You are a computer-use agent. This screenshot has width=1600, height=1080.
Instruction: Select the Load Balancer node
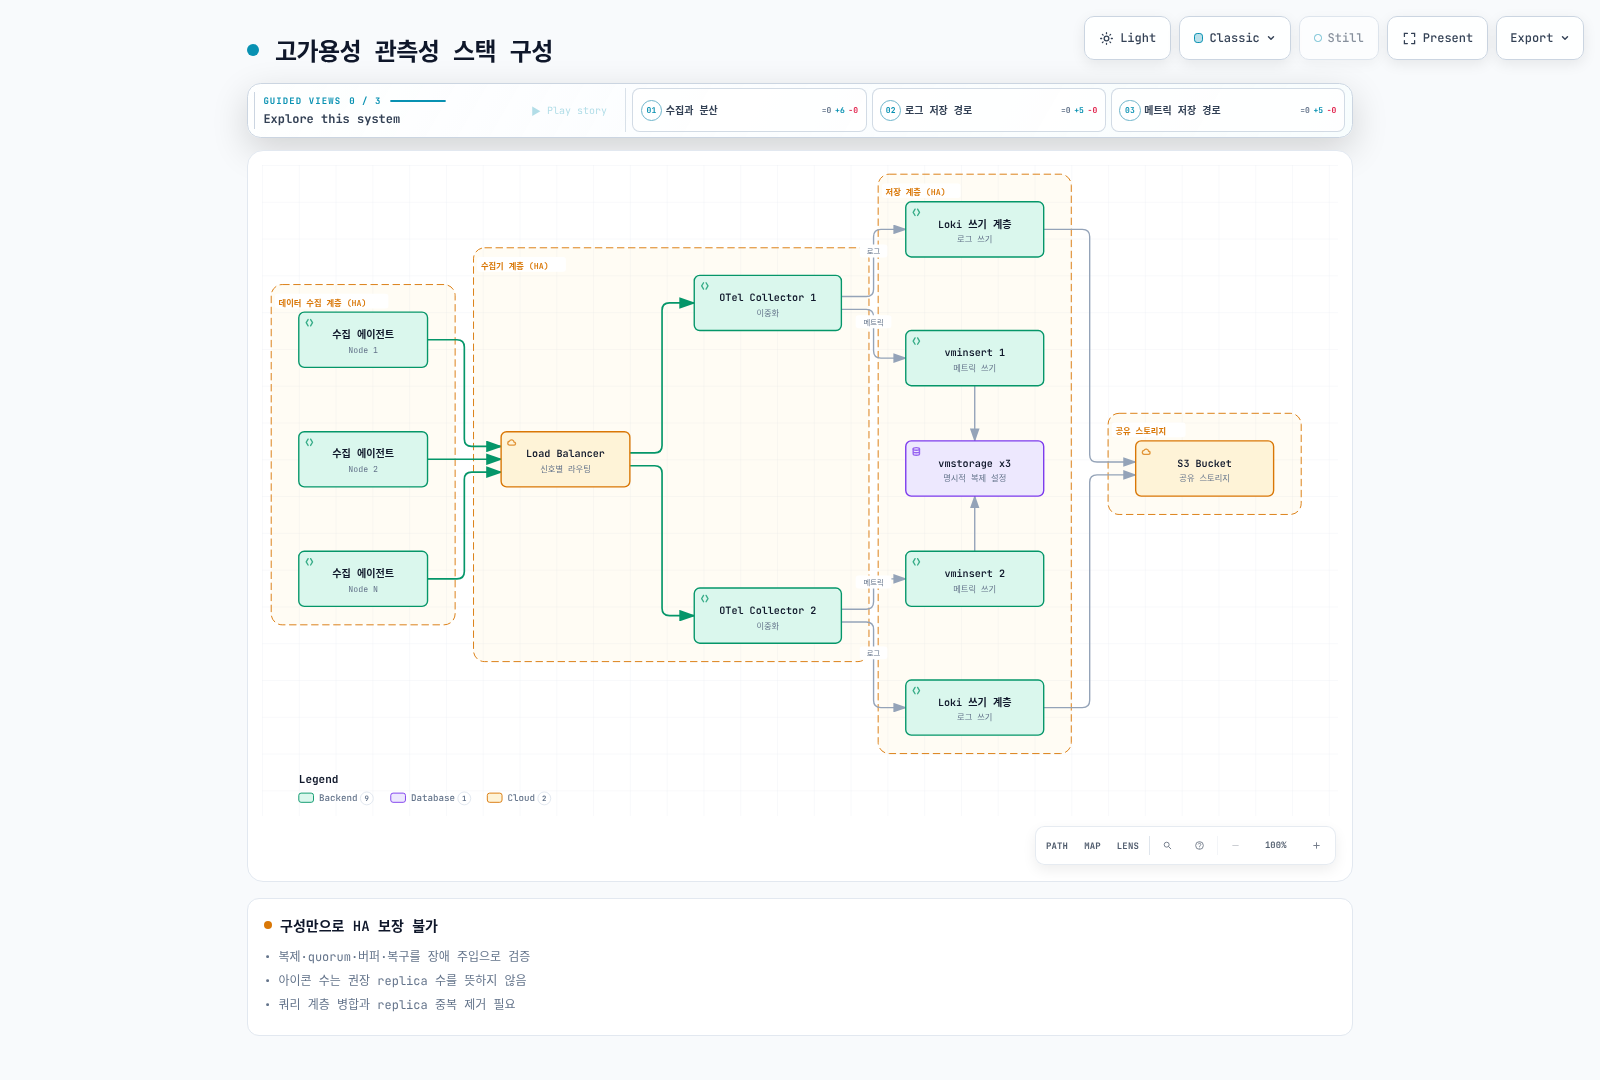point(565,460)
